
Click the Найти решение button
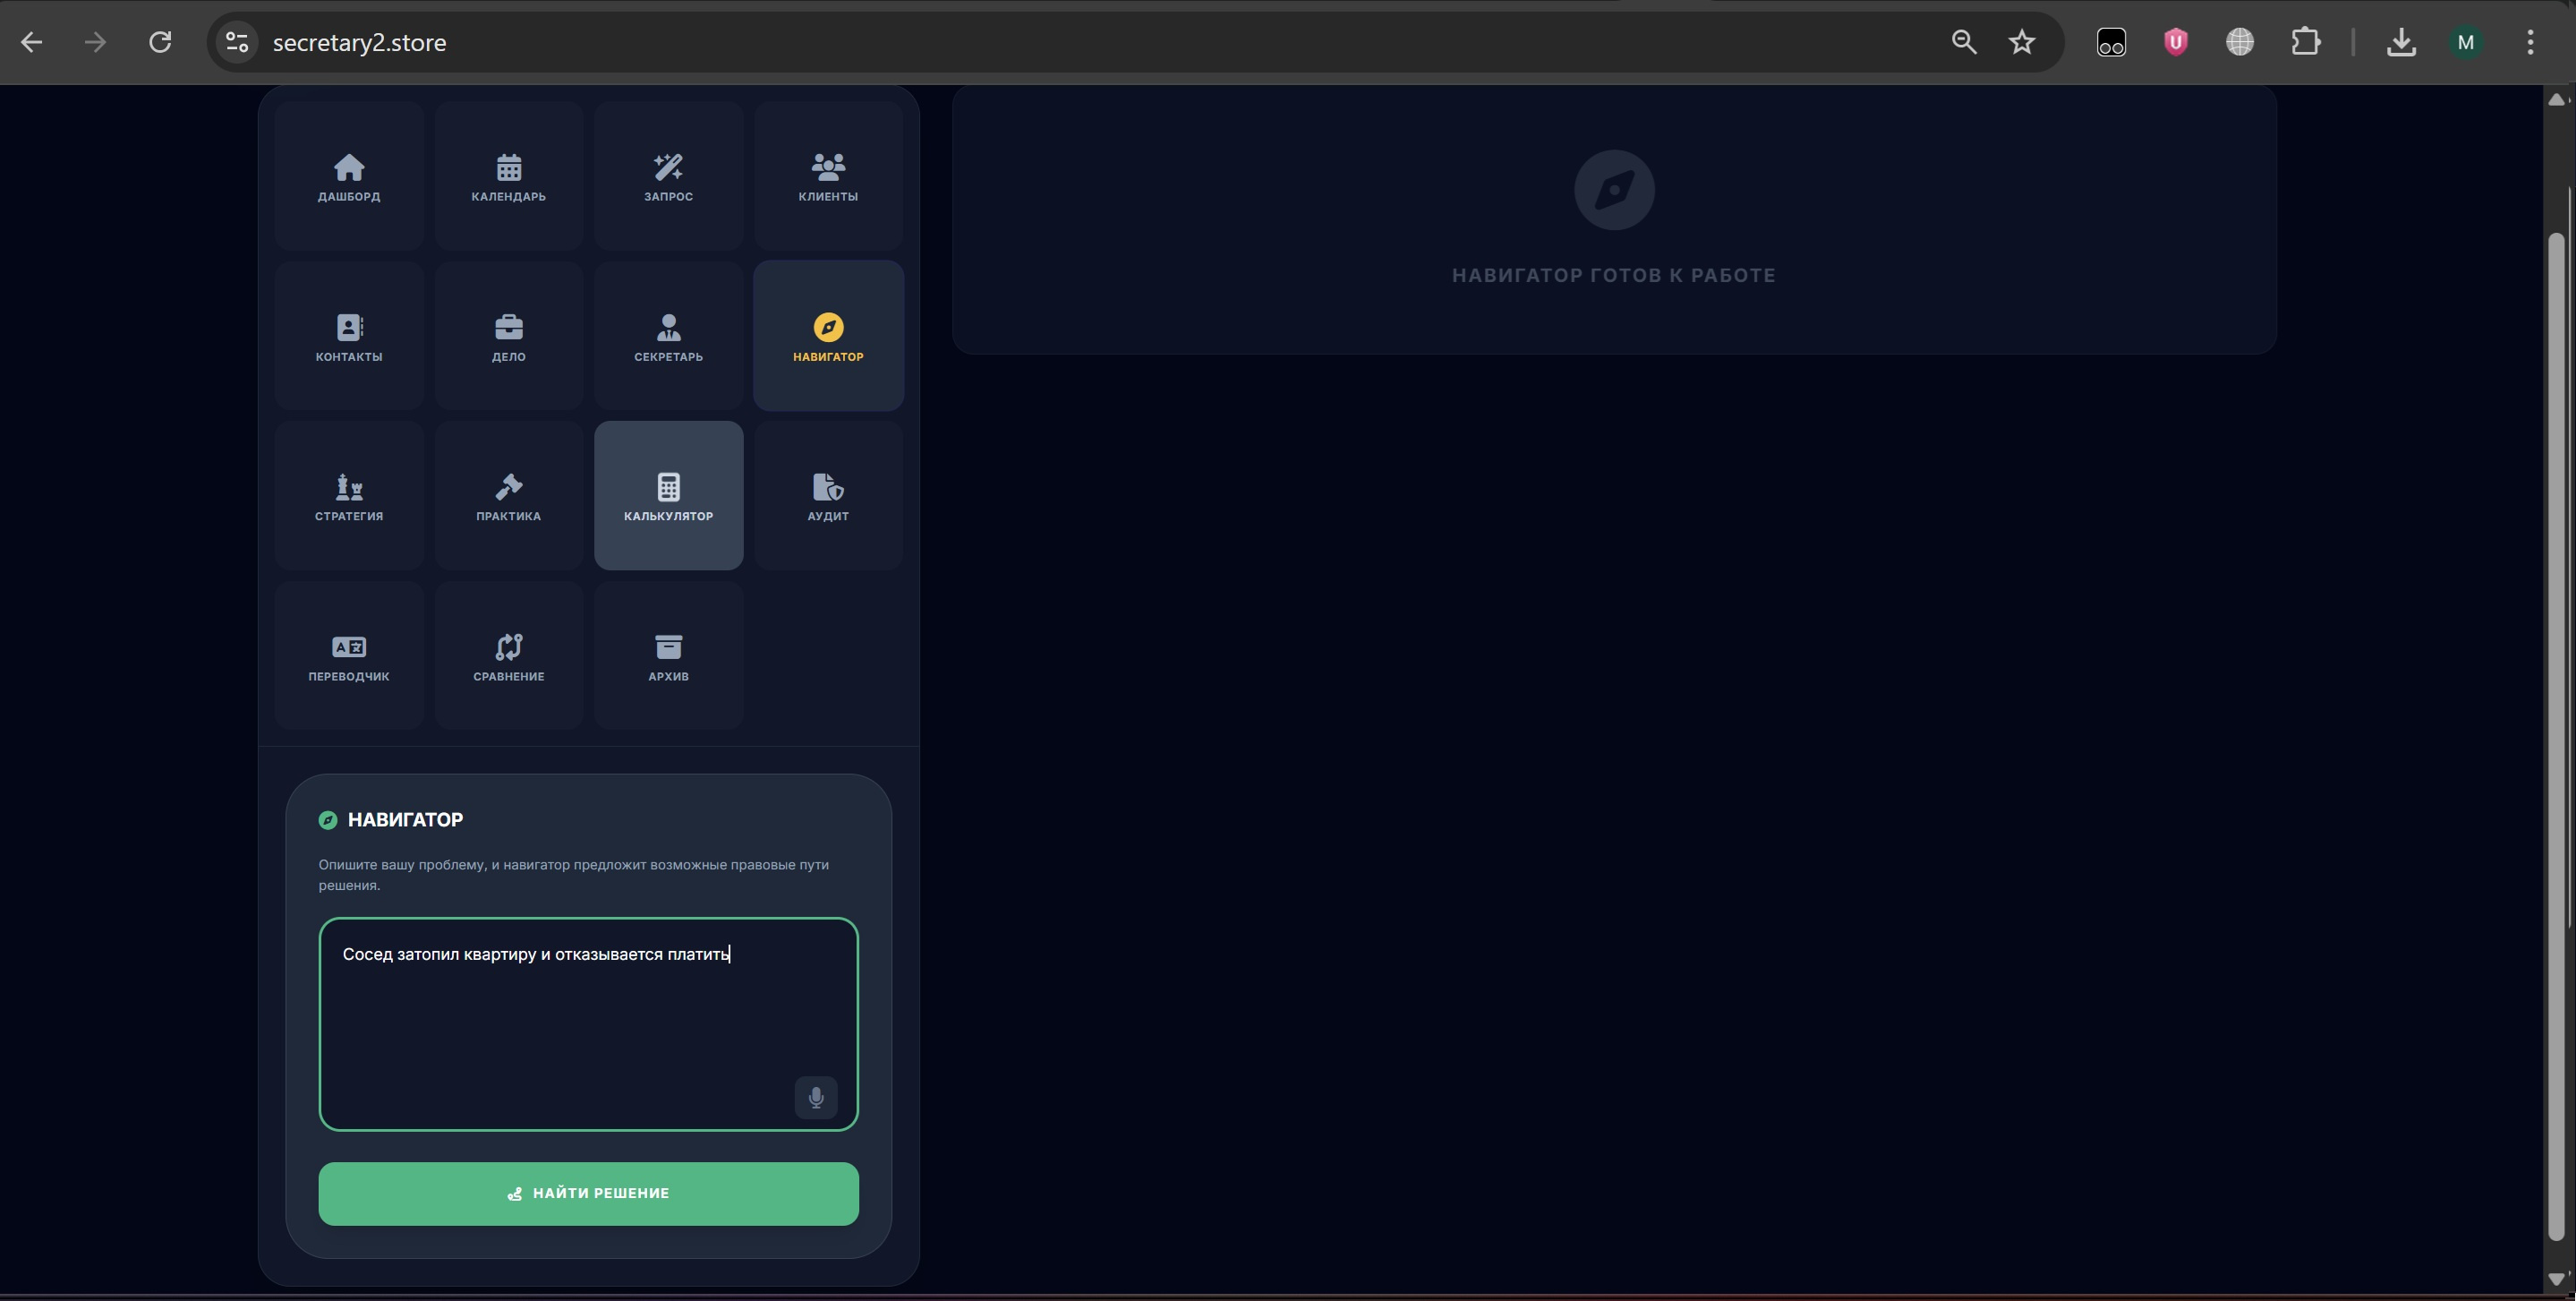[x=588, y=1193]
